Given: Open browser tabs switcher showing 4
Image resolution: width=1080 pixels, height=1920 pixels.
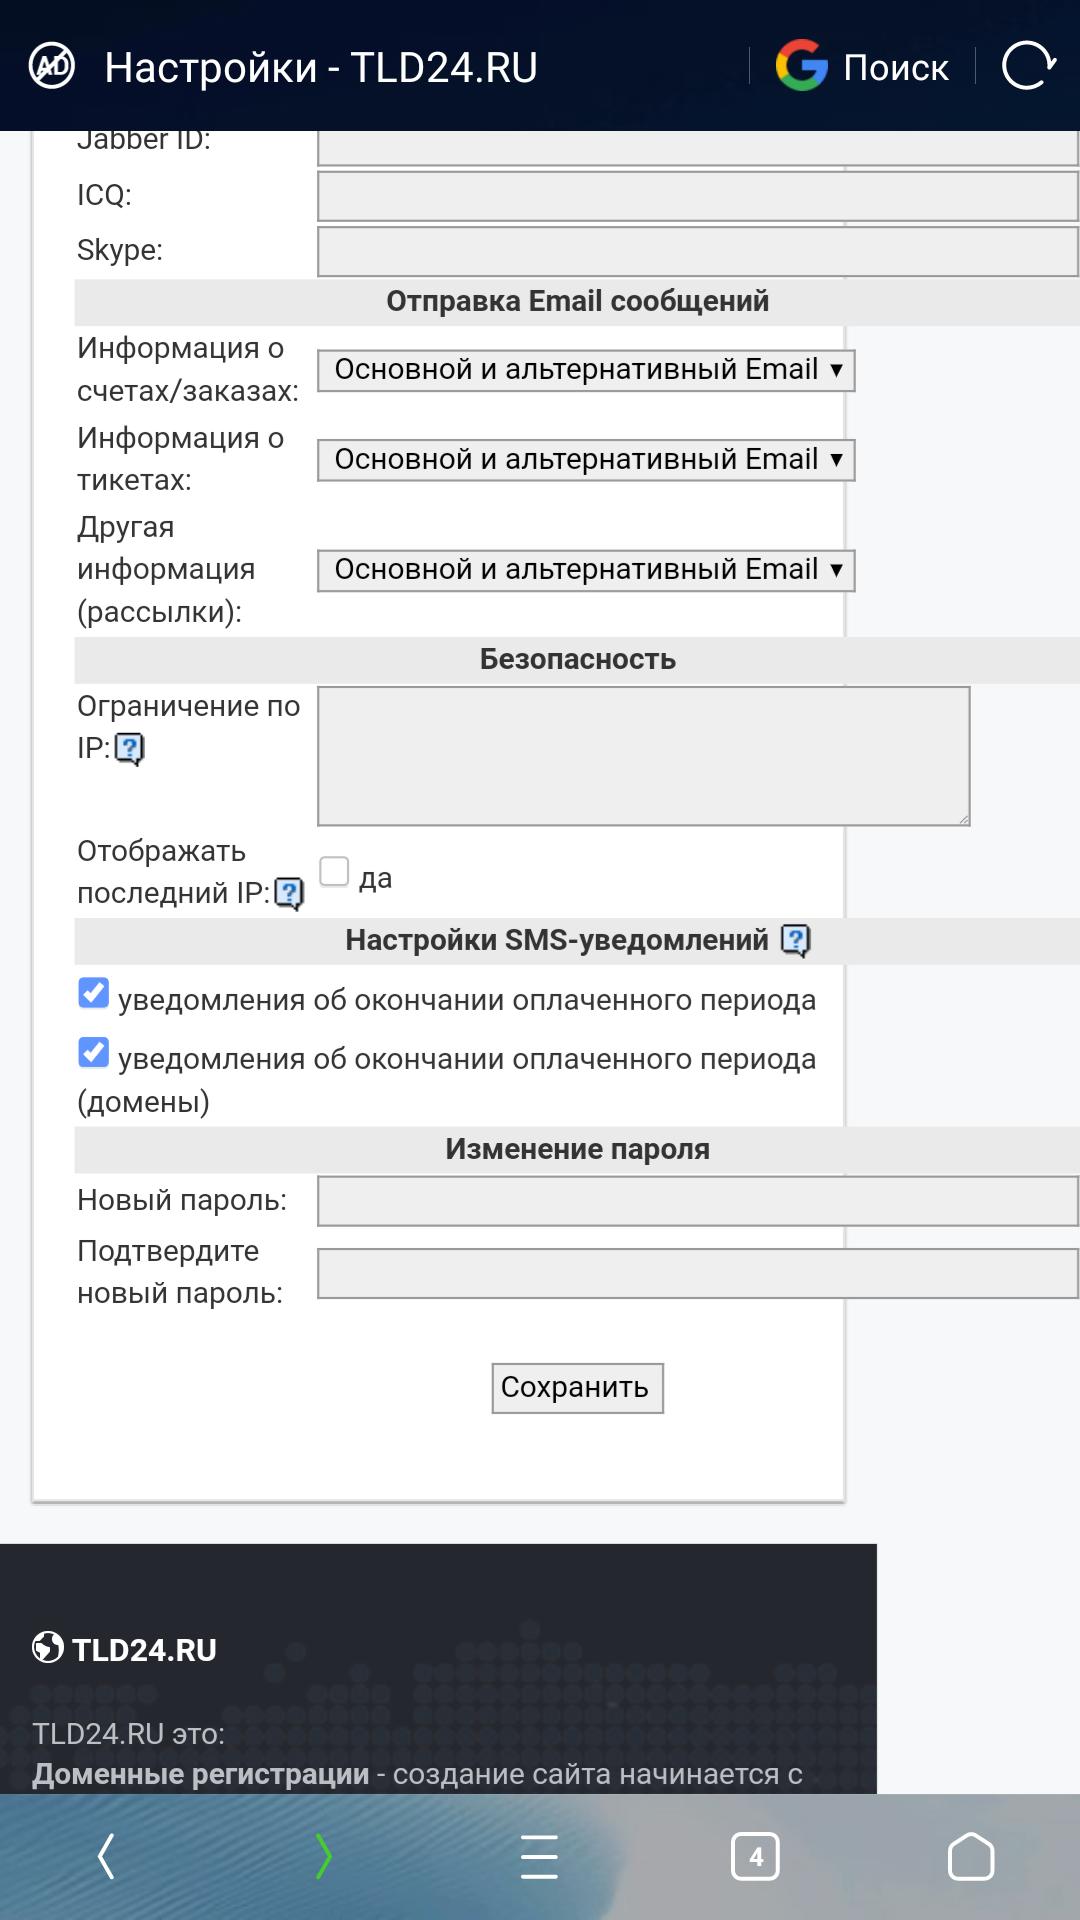Looking at the screenshot, I should pyautogui.click(x=755, y=1856).
